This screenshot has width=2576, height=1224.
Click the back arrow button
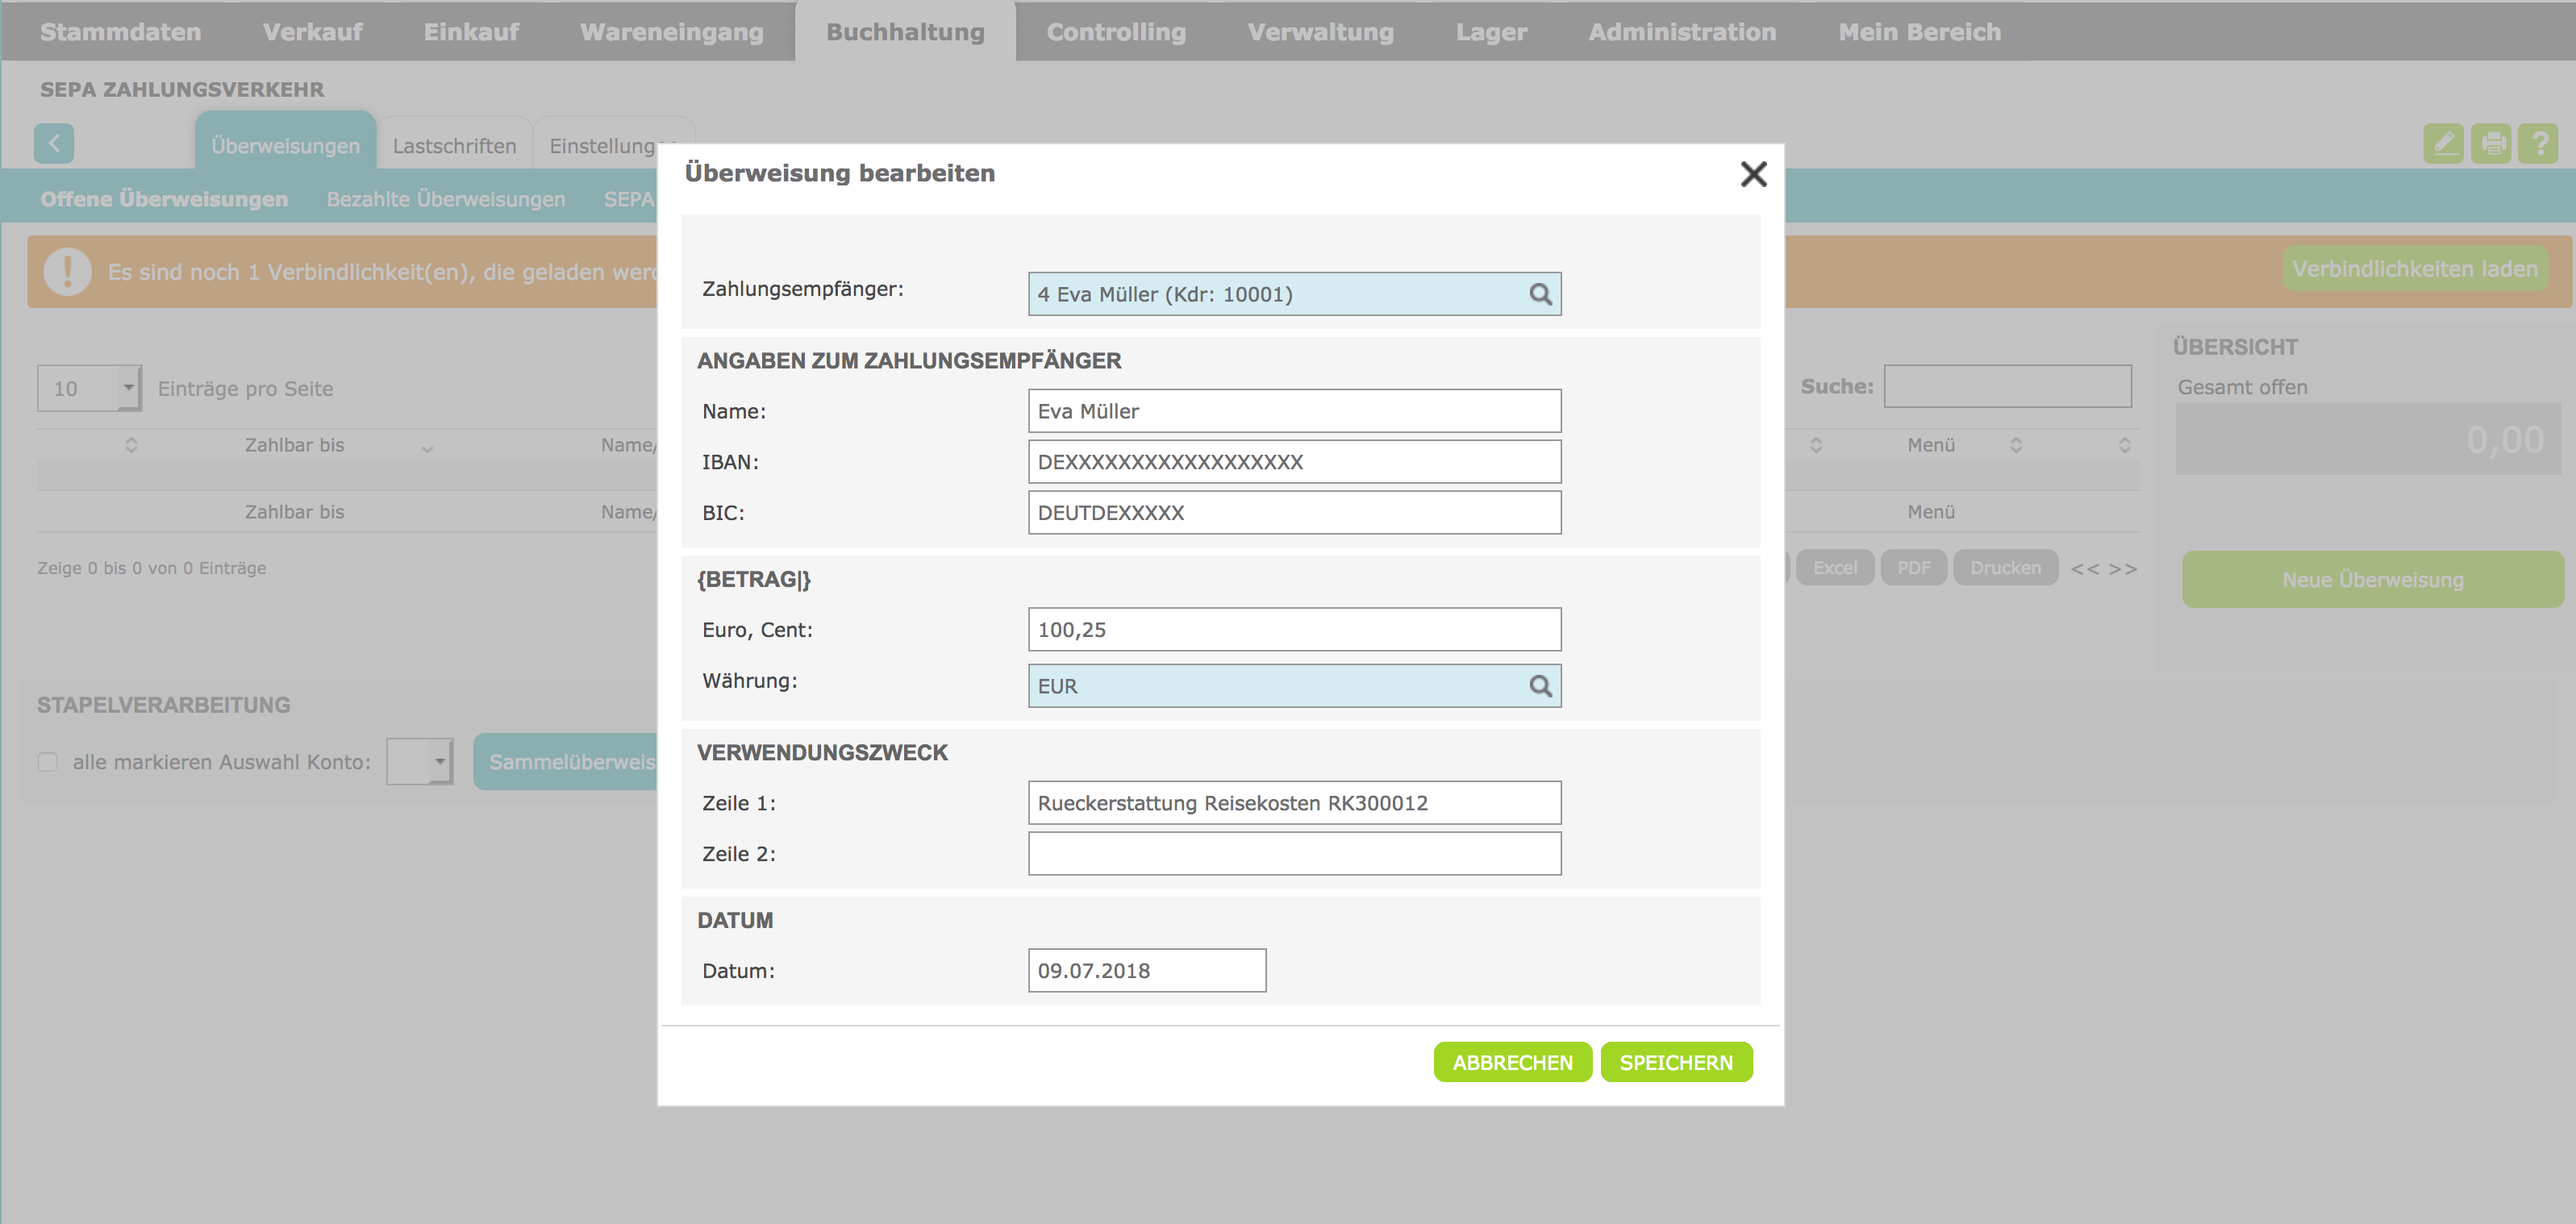[x=54, y=144]
